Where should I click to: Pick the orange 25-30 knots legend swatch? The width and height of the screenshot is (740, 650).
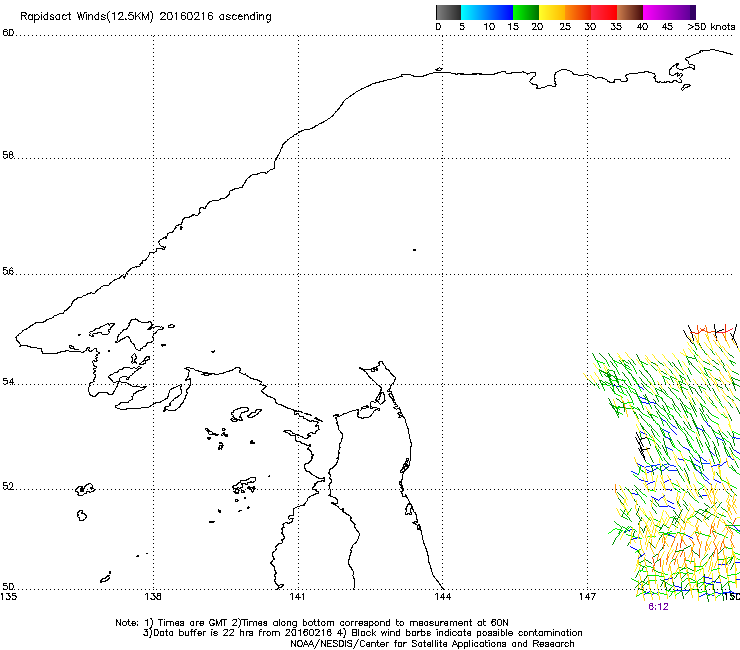[578, 12]
